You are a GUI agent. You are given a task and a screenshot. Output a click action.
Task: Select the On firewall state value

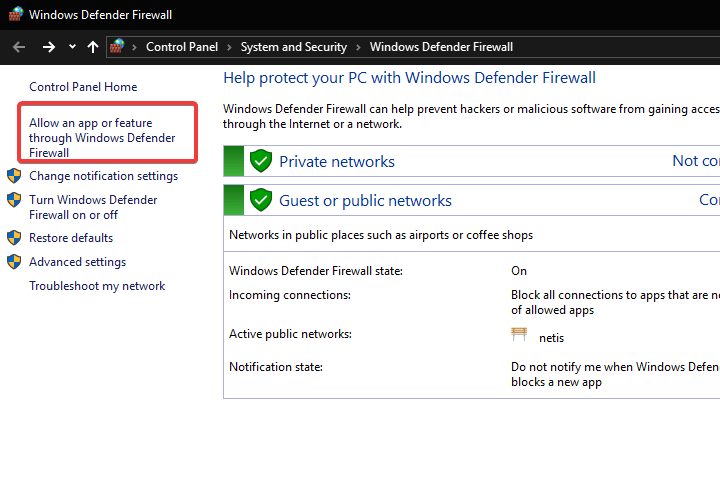pos(519,271)
